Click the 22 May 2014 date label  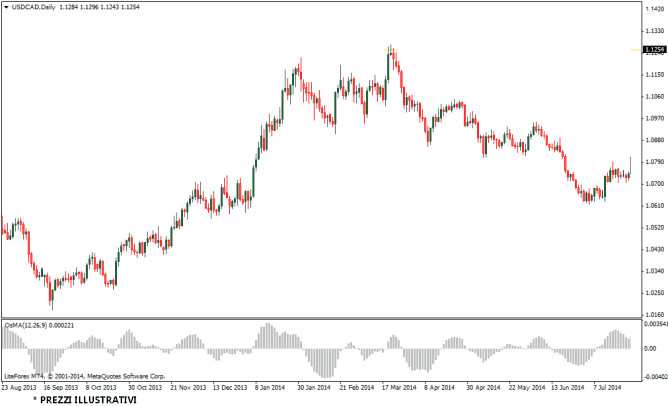(525, 386)
